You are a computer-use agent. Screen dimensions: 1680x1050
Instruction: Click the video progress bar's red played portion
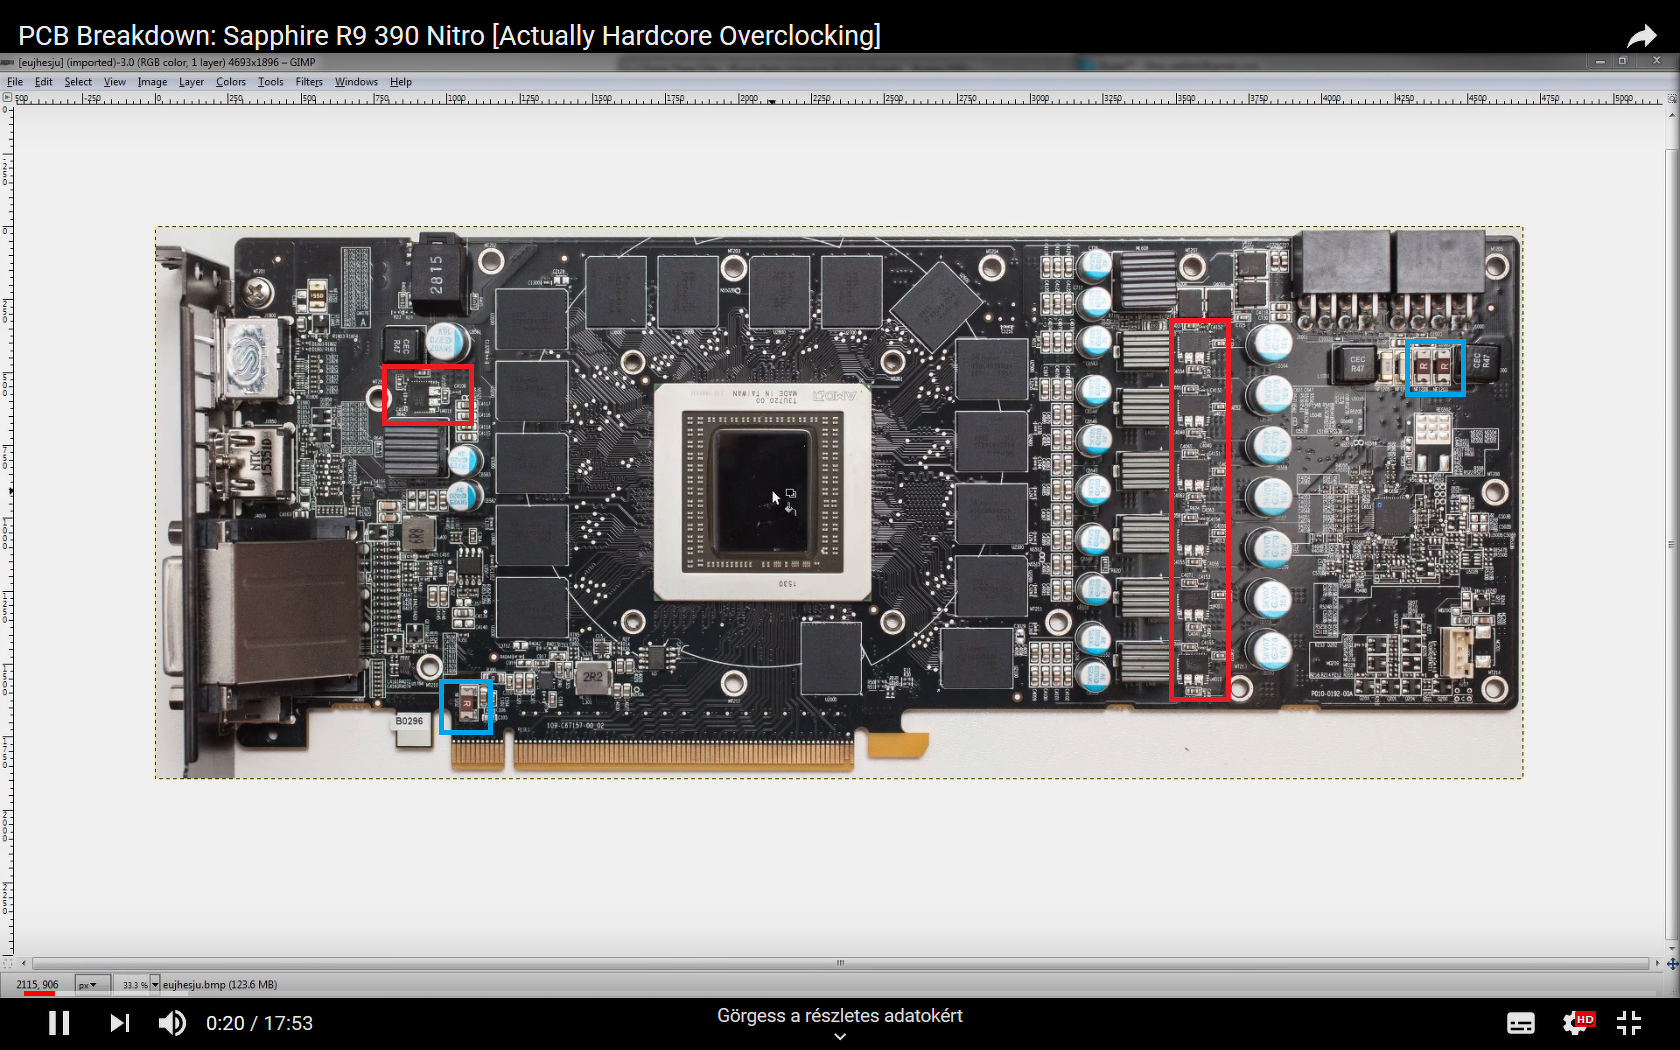point(40,994)
